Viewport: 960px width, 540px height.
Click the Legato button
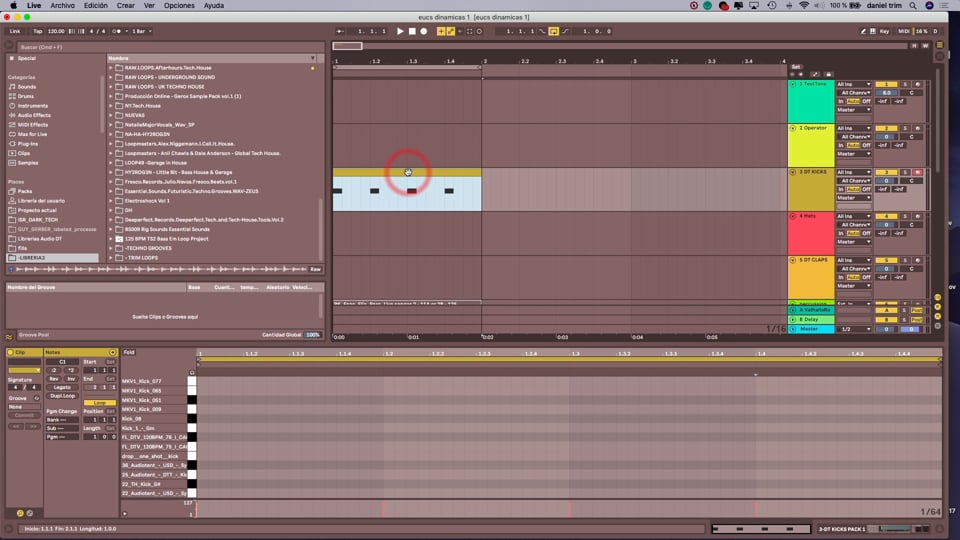(x=62, y=388)
